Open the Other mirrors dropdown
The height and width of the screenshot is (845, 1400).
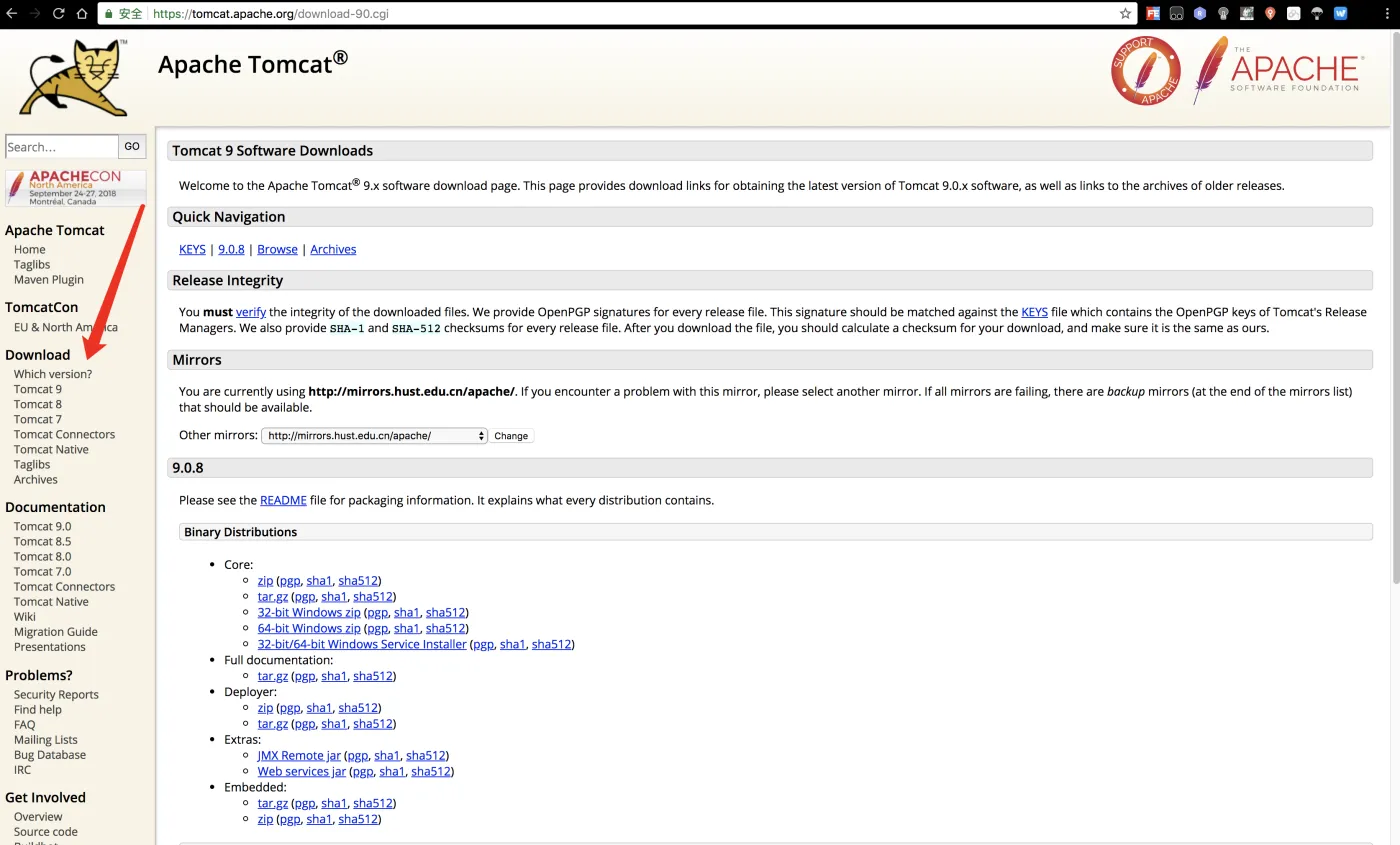tap(373, 435)
